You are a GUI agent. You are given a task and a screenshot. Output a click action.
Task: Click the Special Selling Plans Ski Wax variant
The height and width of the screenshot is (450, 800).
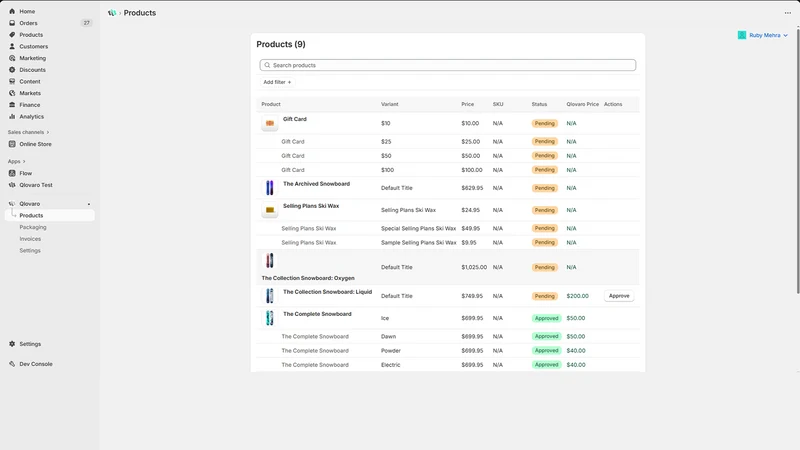click(x=418, y=229)
